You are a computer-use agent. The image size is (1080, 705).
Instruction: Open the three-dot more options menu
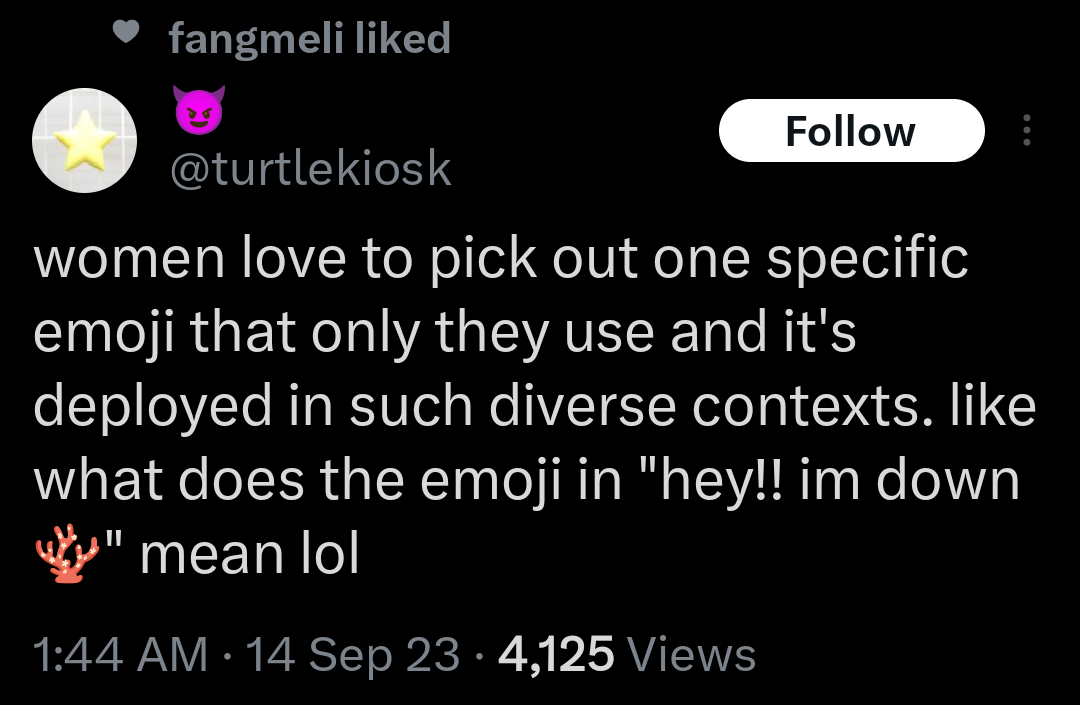click(x=1025, y=130)
